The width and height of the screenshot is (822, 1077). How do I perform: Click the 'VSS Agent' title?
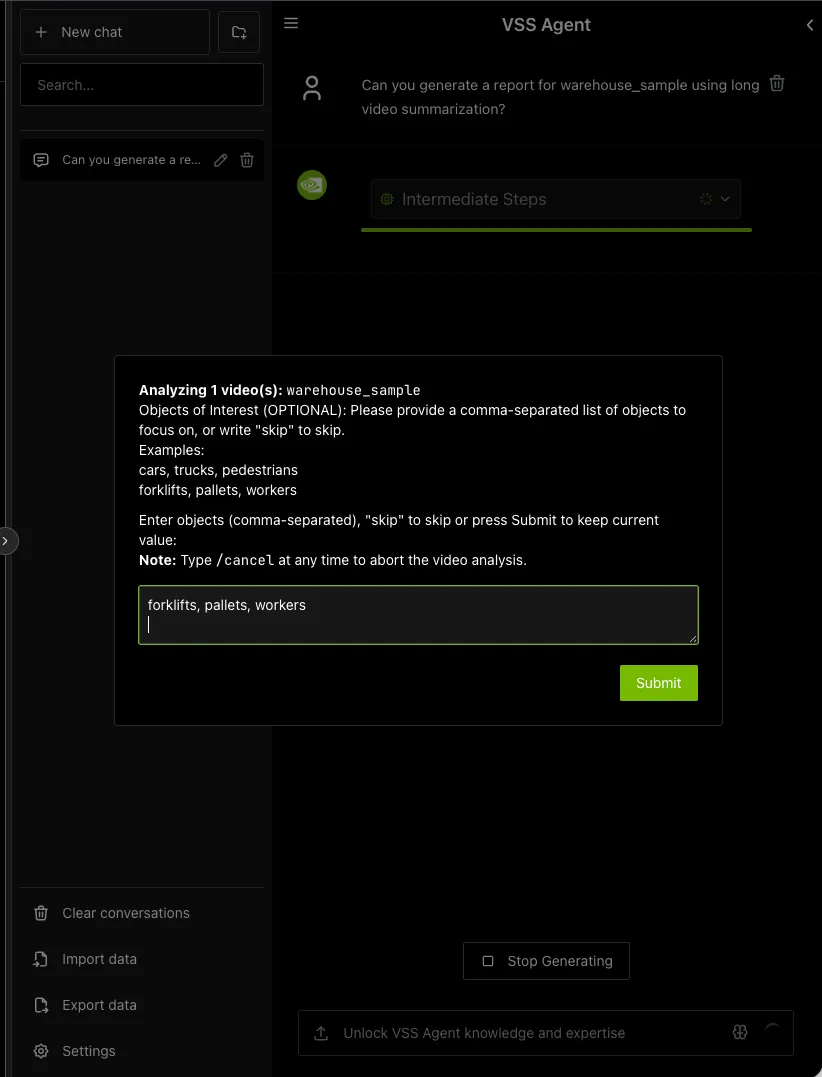pos(546,25)
